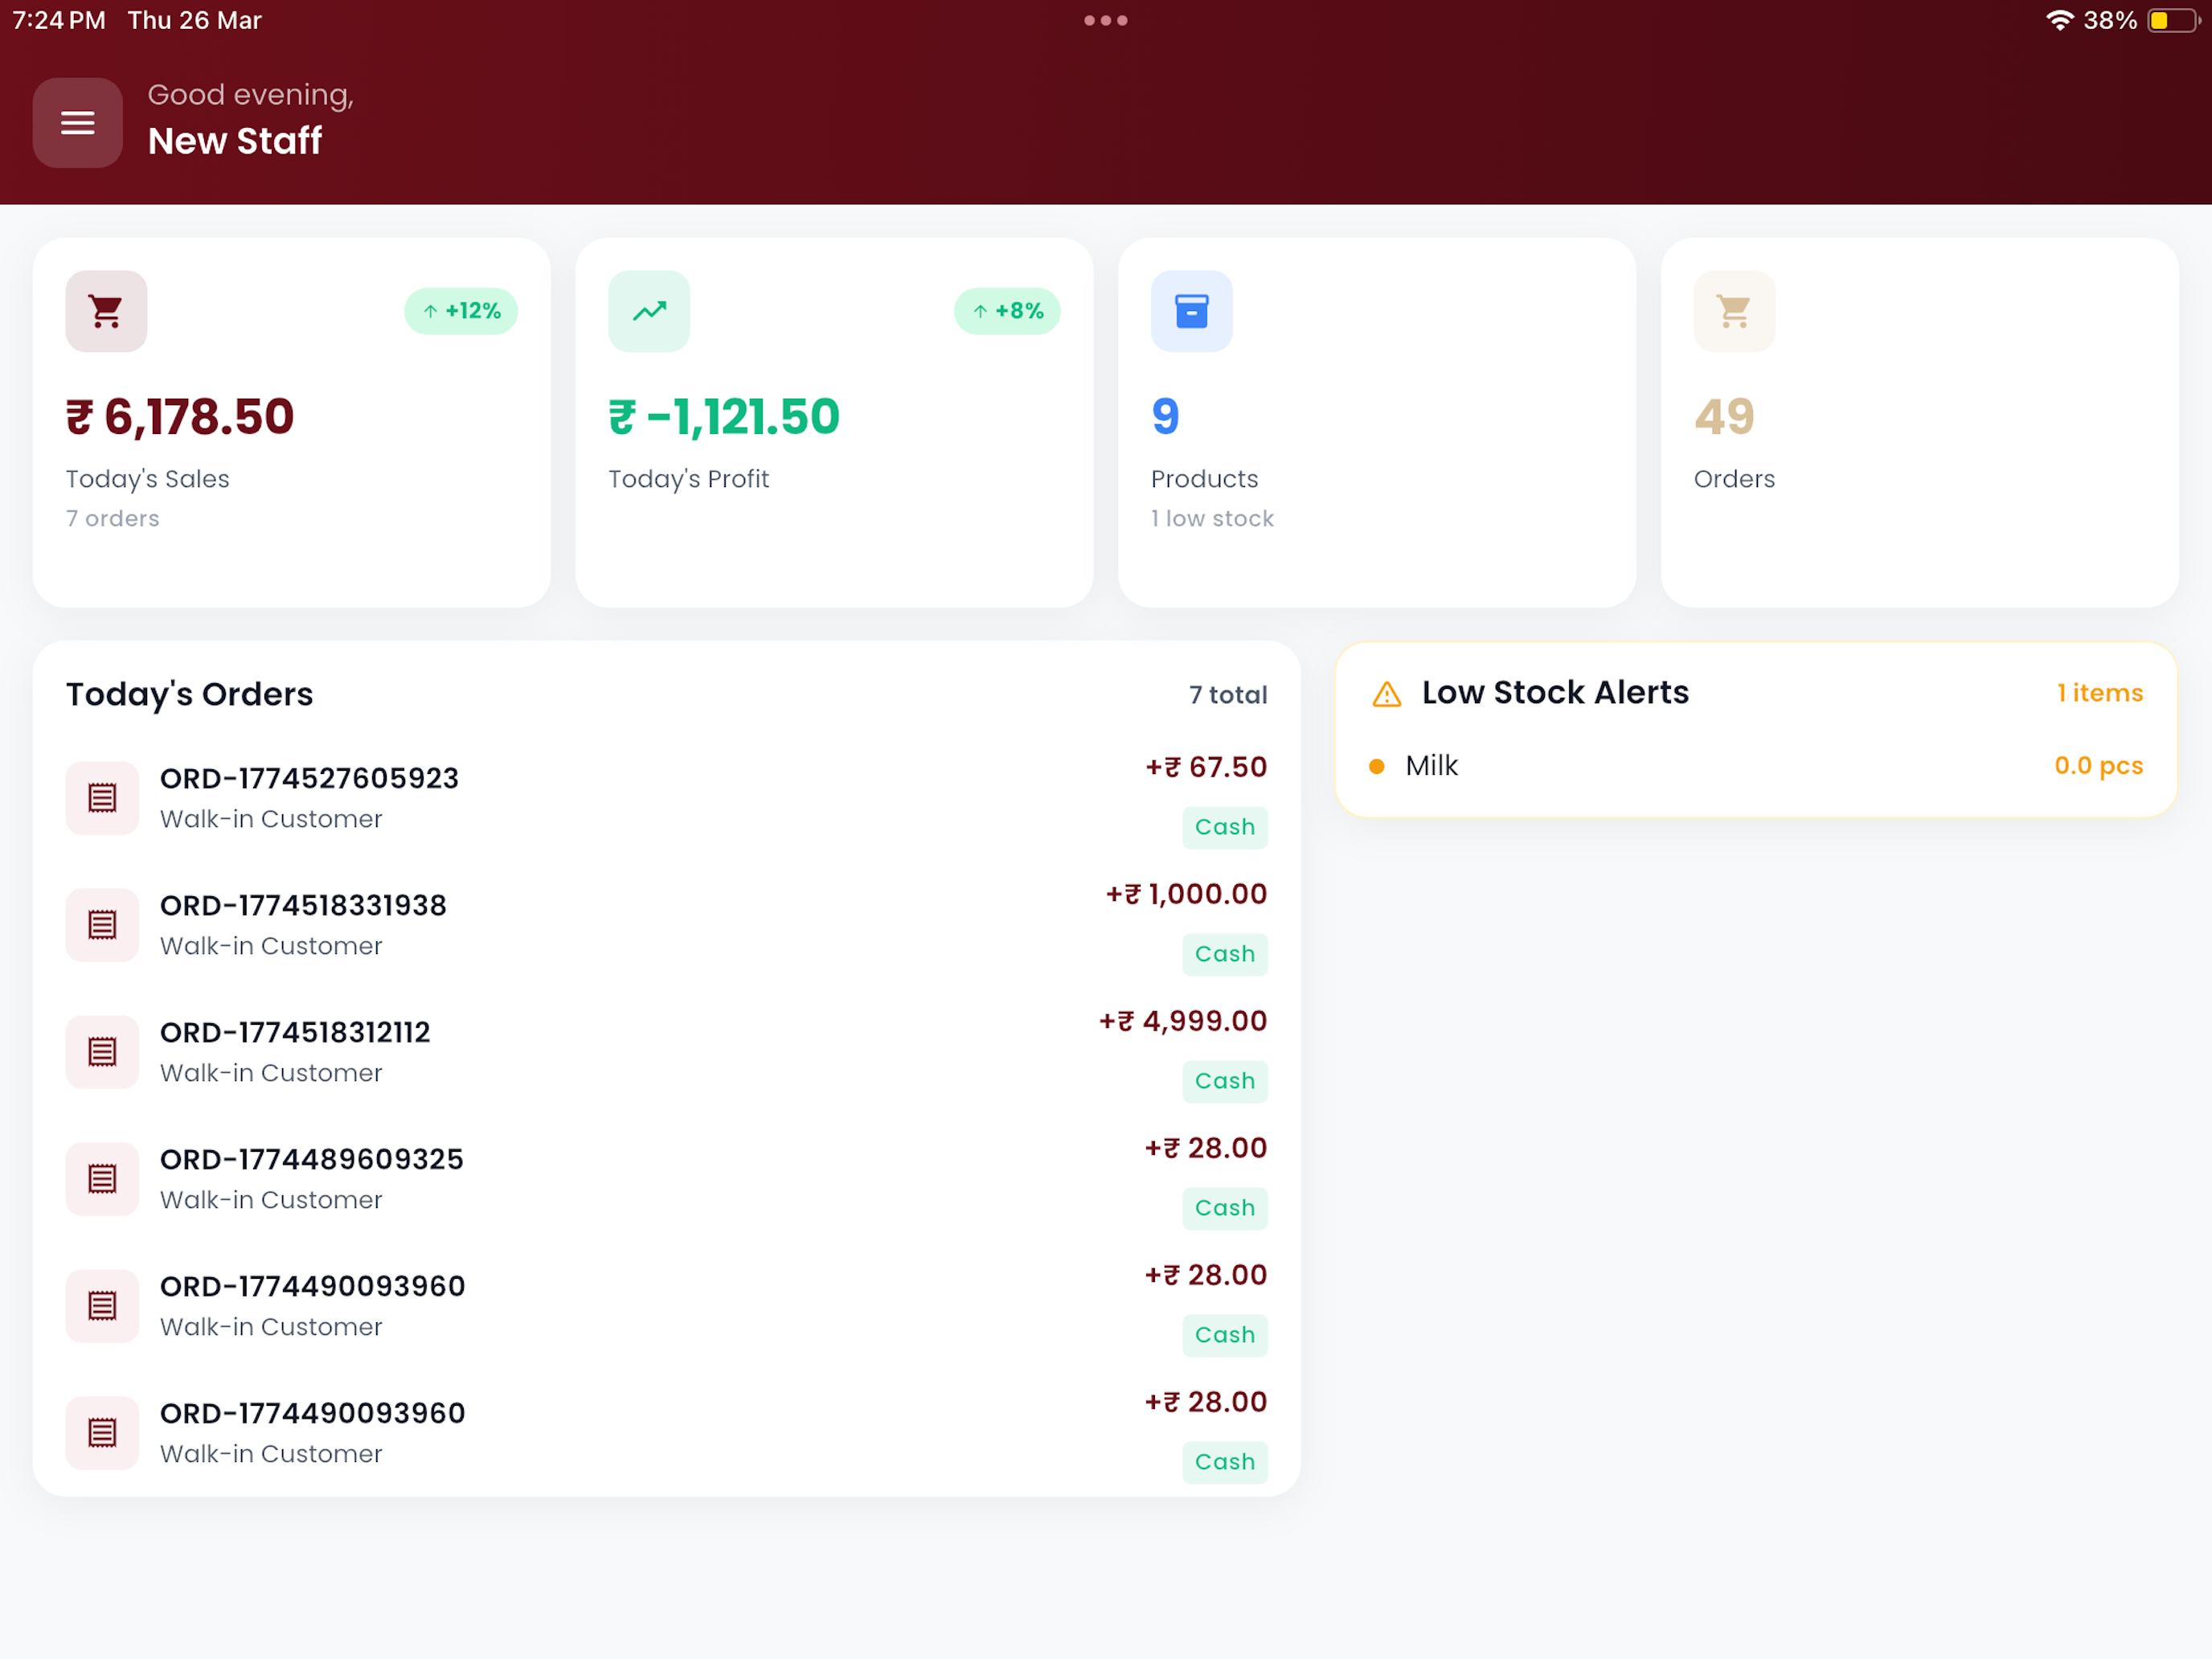2212x1659 pixels.
Task: Tap the Low Stock warning triangle icon
Action: (x=1386, y=694)
